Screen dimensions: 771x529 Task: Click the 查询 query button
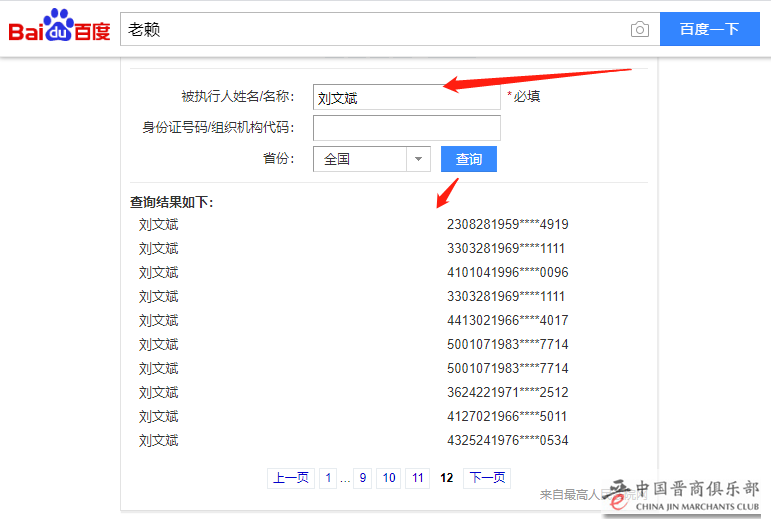[x=468, y=159]
